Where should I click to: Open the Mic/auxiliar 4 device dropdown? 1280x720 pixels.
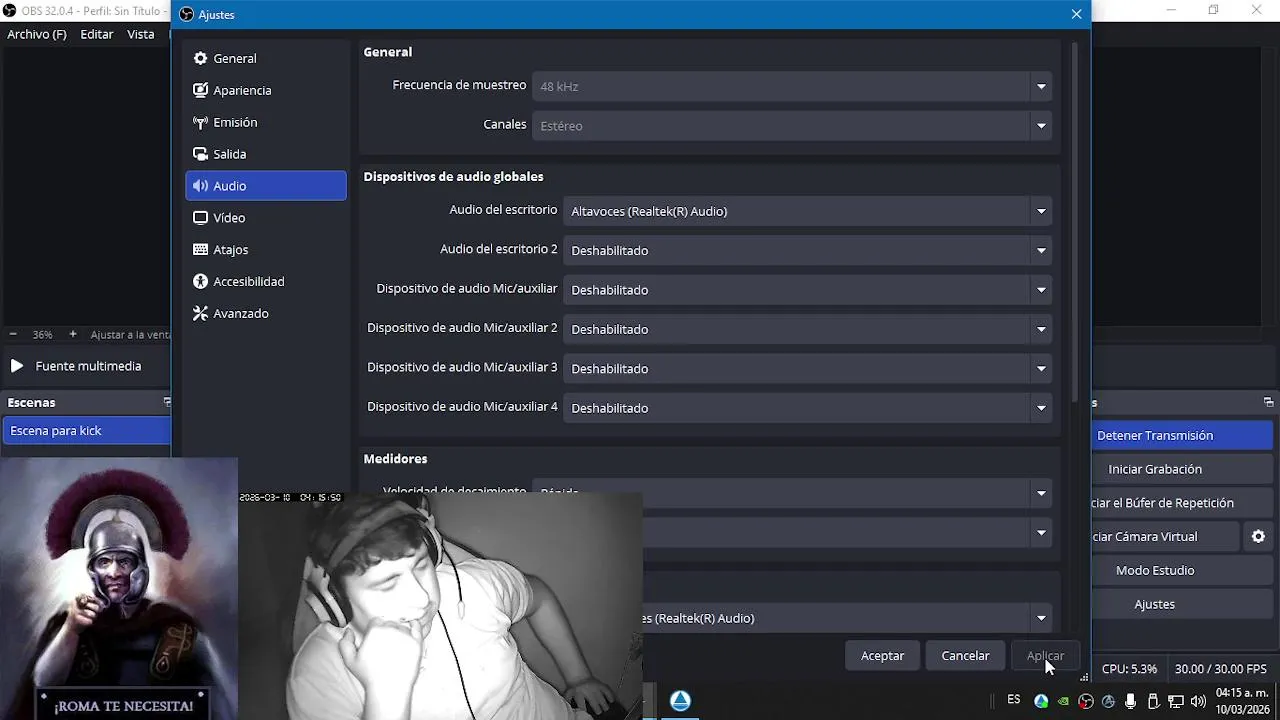pyautogui.click(x=807, y=408)
